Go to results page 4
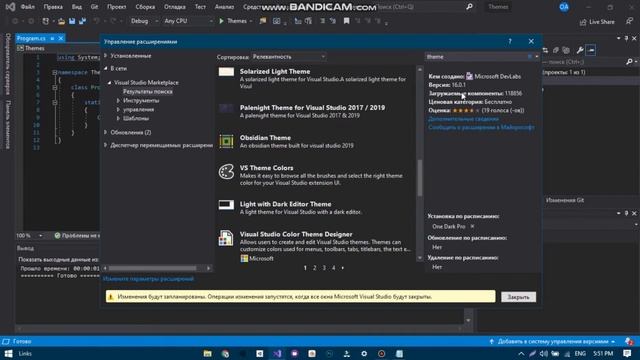This screenshot has width=640, height=360. [333, 268]
